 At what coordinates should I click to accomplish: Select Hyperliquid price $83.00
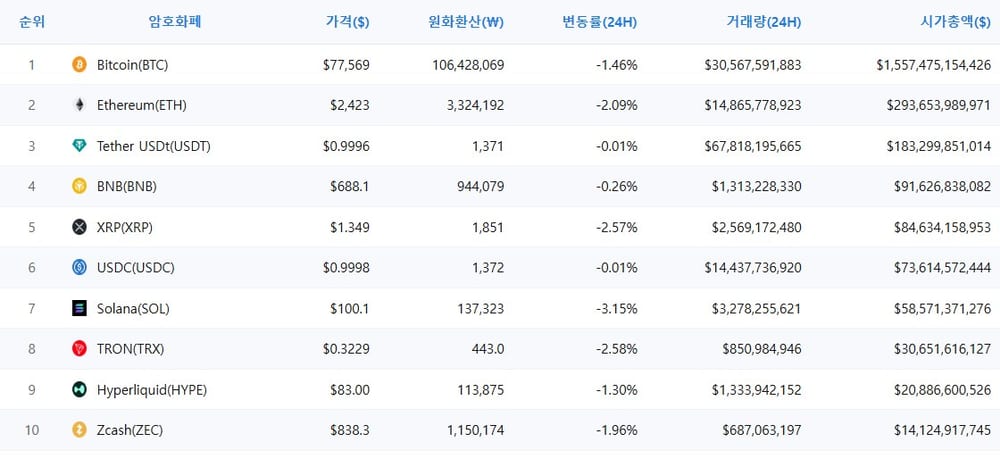pyautogui.click(x=349, y=390)
